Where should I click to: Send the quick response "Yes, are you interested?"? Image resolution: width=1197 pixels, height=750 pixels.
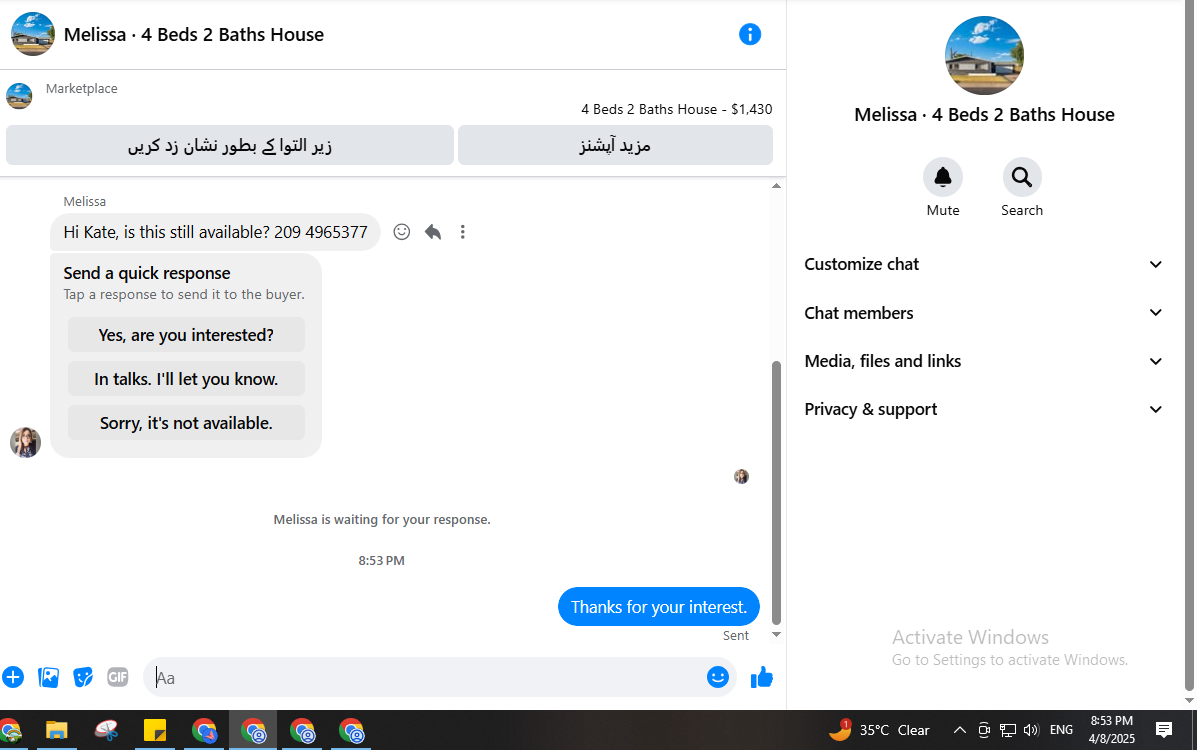186,335
